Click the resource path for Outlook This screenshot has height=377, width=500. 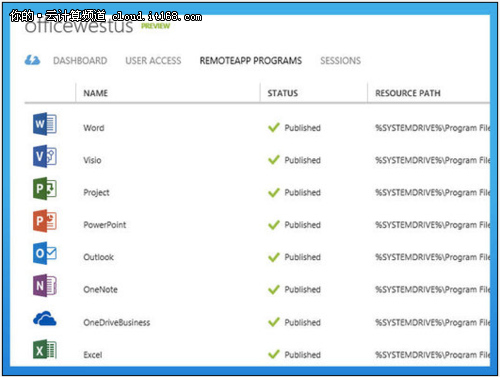[433, 257]
